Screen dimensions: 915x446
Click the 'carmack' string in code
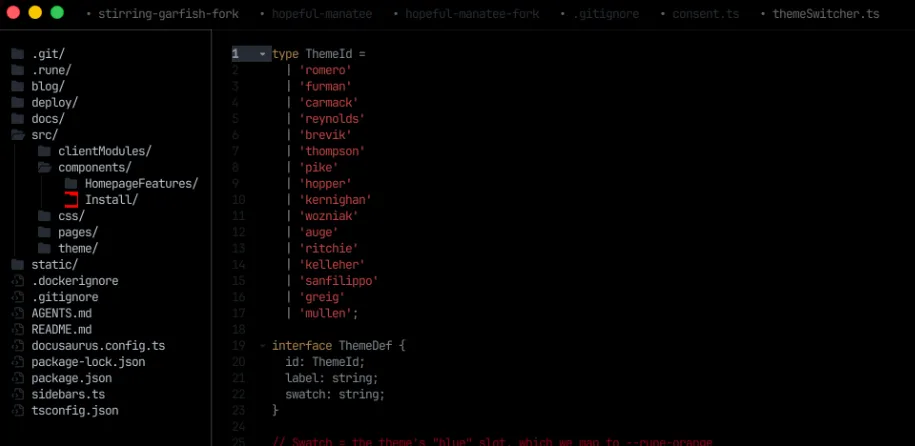pos(329,103)
